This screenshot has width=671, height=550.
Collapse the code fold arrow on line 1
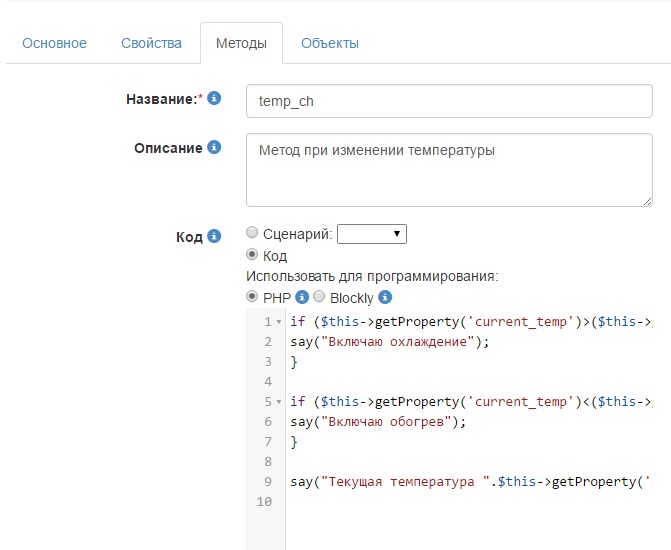[x=278, y=322]
